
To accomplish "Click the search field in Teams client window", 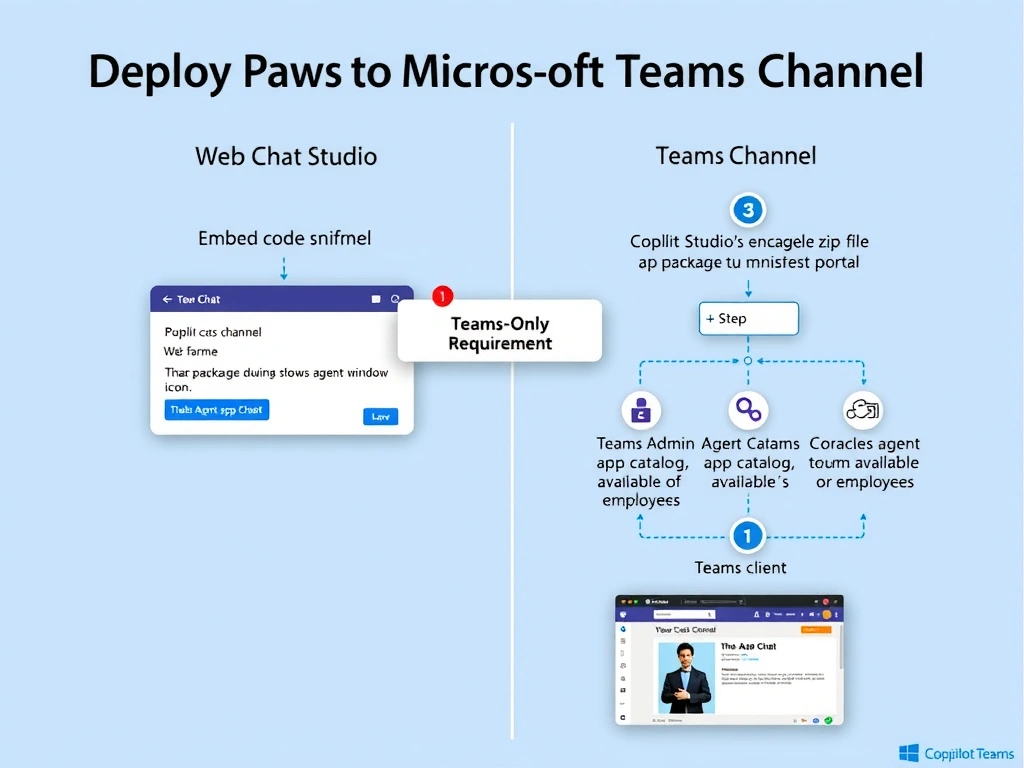I will 684,615.
